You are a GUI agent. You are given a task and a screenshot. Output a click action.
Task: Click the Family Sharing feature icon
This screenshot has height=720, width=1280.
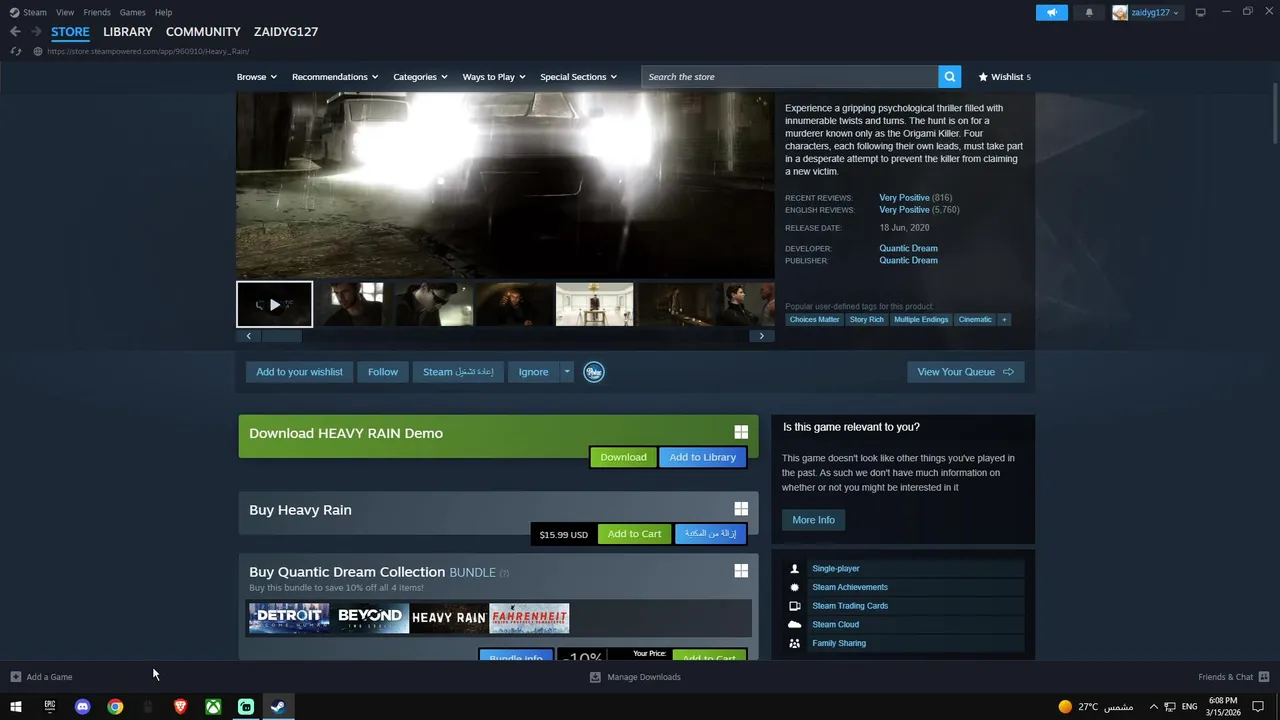pos(795,643)
